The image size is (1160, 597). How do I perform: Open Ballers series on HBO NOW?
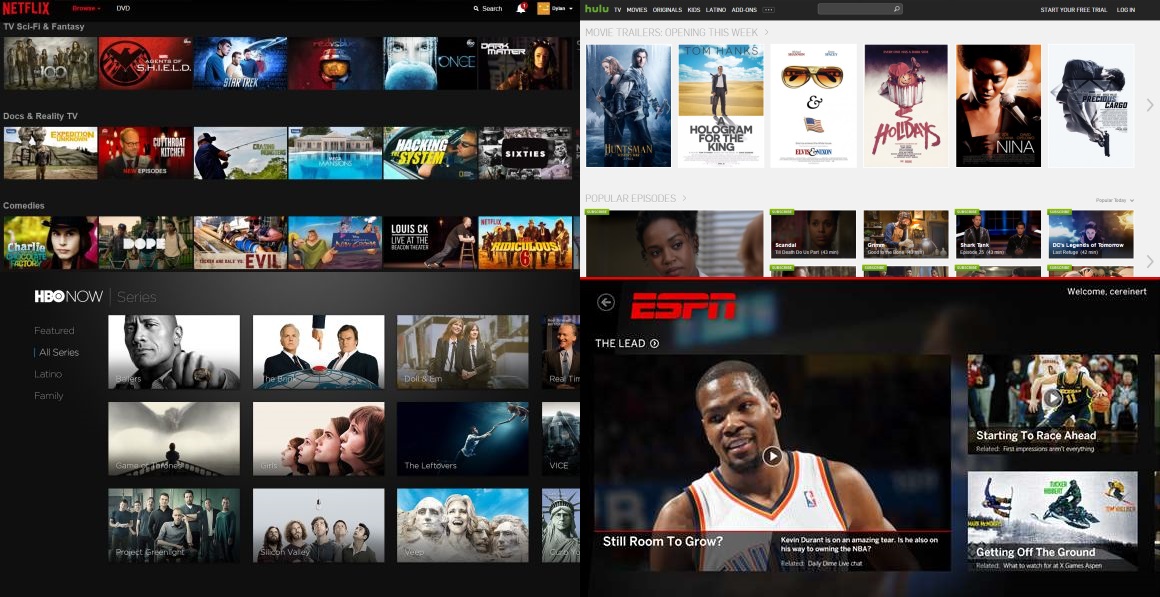(174, 352)
